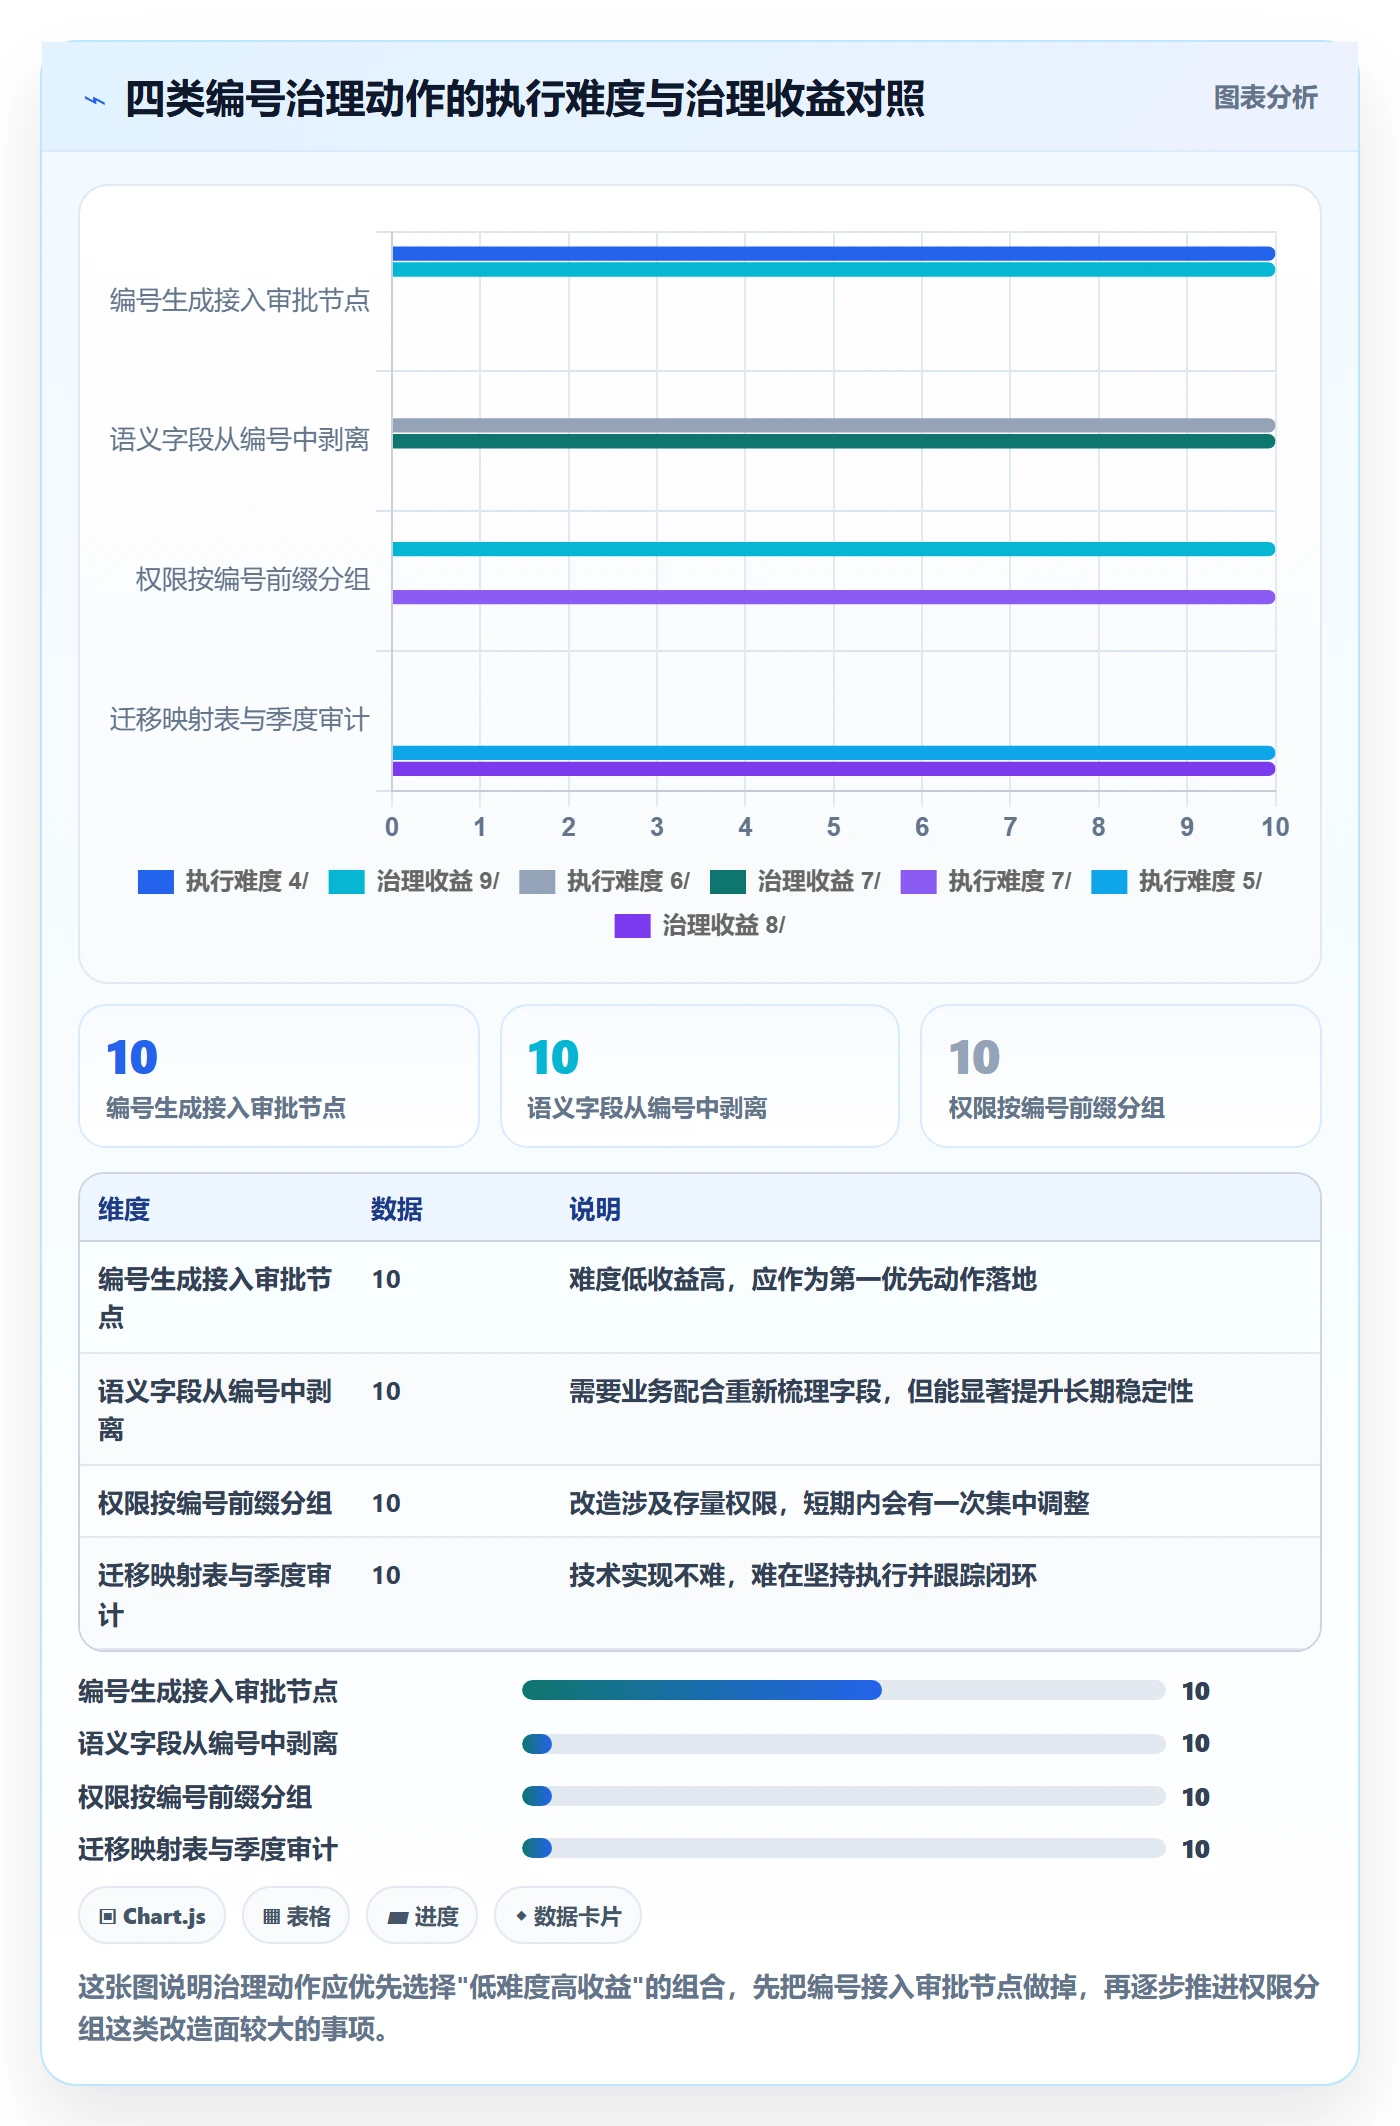The width and height of the screenshot is (1400, 2126).
Task: Click the gray bar in the 语义字段从编号中剥离 chart row
Action: 834,425
